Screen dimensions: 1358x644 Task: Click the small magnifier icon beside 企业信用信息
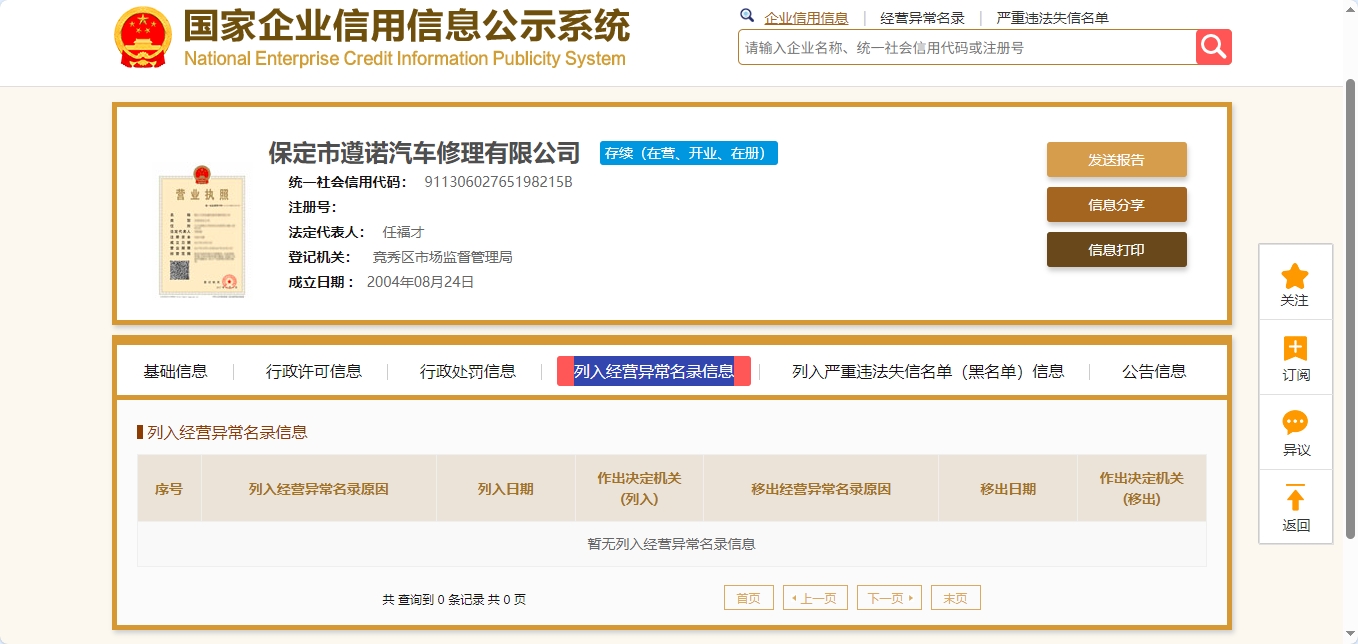pyautogui.click(x=747, y=16)
